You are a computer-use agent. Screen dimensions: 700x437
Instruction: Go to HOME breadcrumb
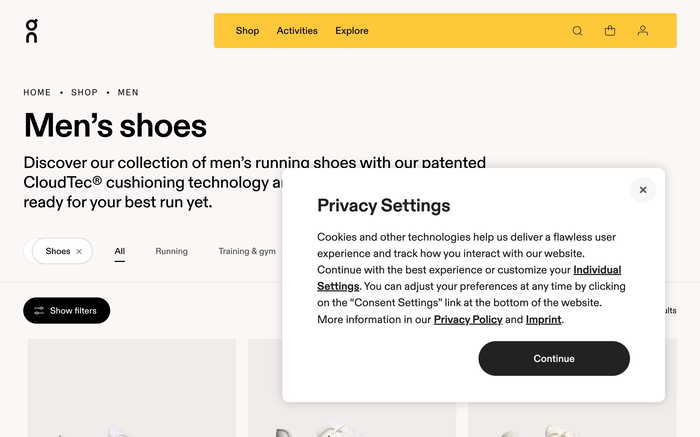point(37,92)
